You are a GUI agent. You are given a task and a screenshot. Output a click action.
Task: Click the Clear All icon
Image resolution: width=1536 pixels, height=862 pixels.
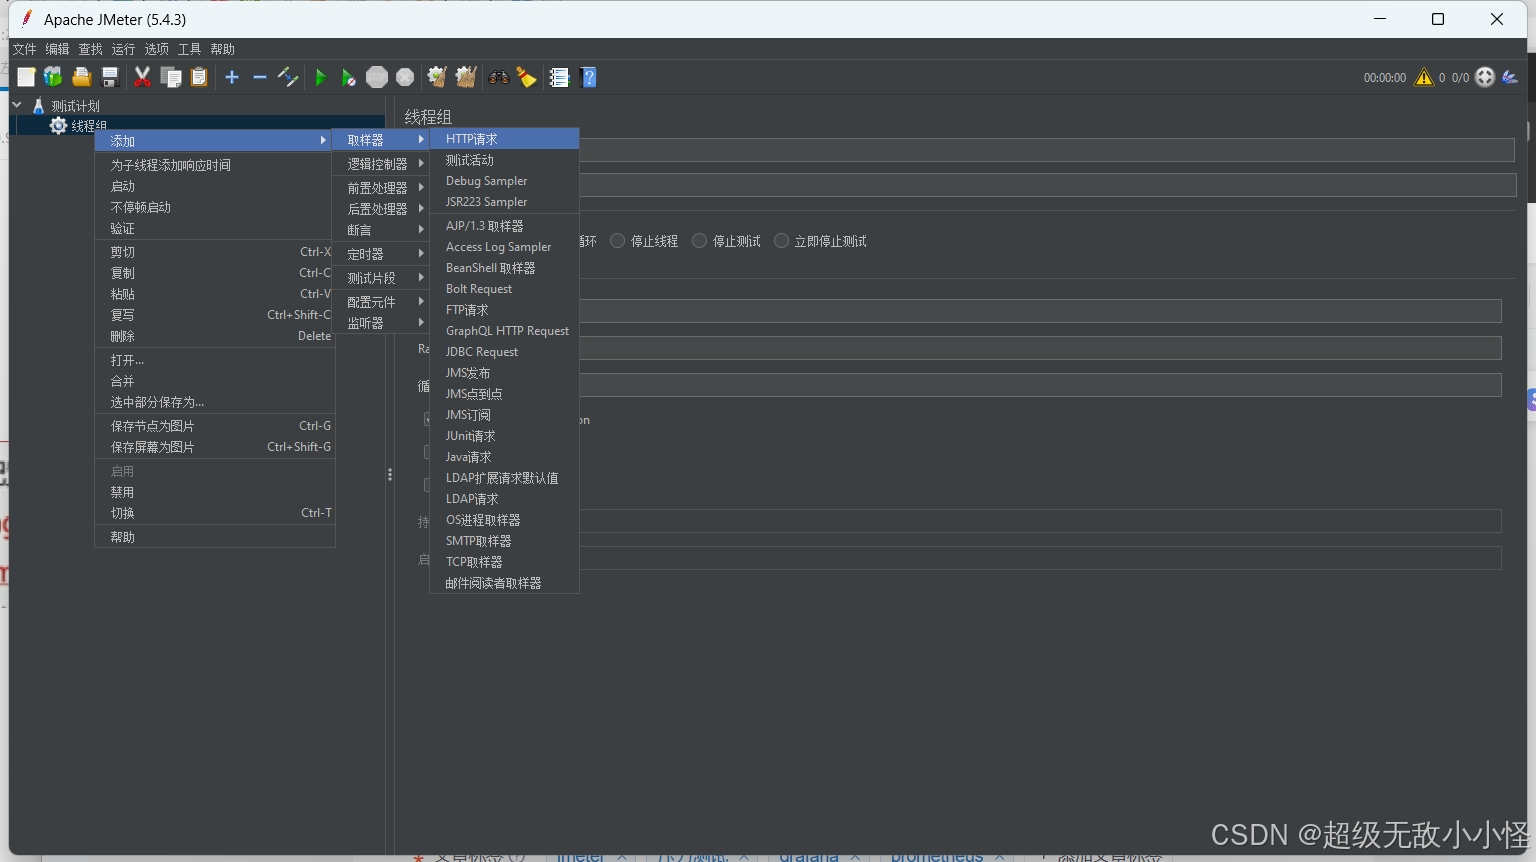click(466, 77)
